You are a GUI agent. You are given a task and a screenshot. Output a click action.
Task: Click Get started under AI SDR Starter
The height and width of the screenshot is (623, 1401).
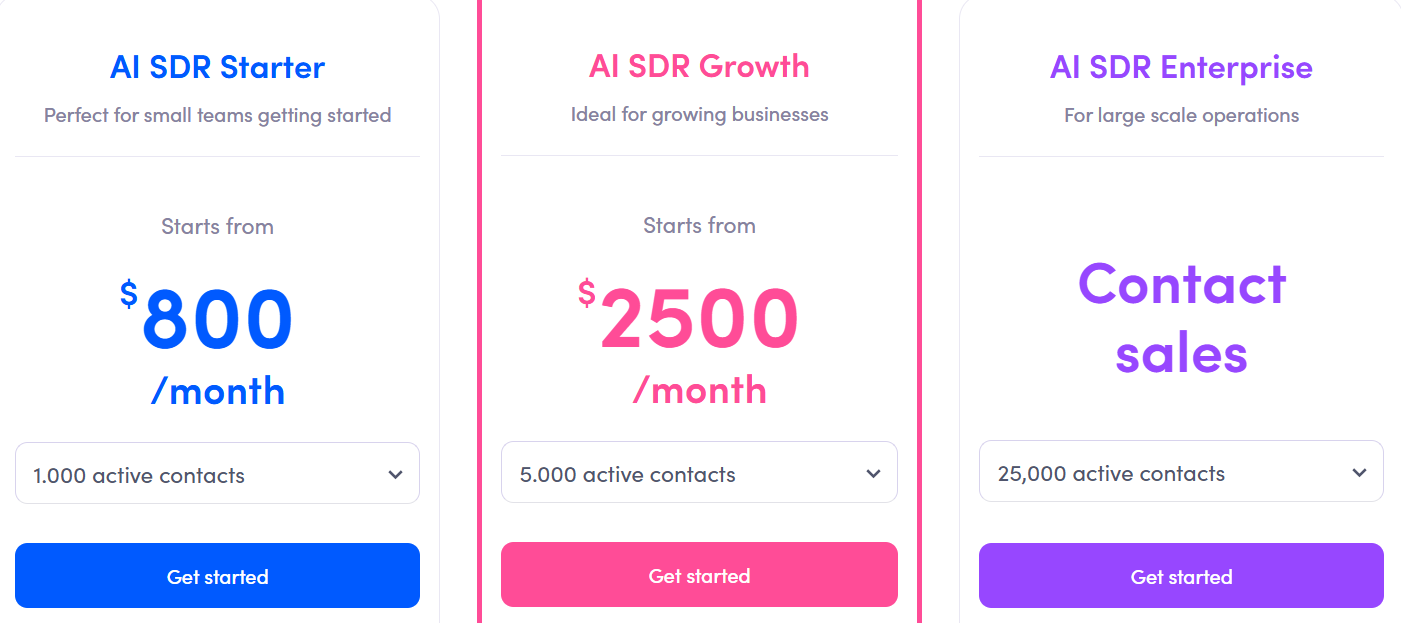(217, 576)
